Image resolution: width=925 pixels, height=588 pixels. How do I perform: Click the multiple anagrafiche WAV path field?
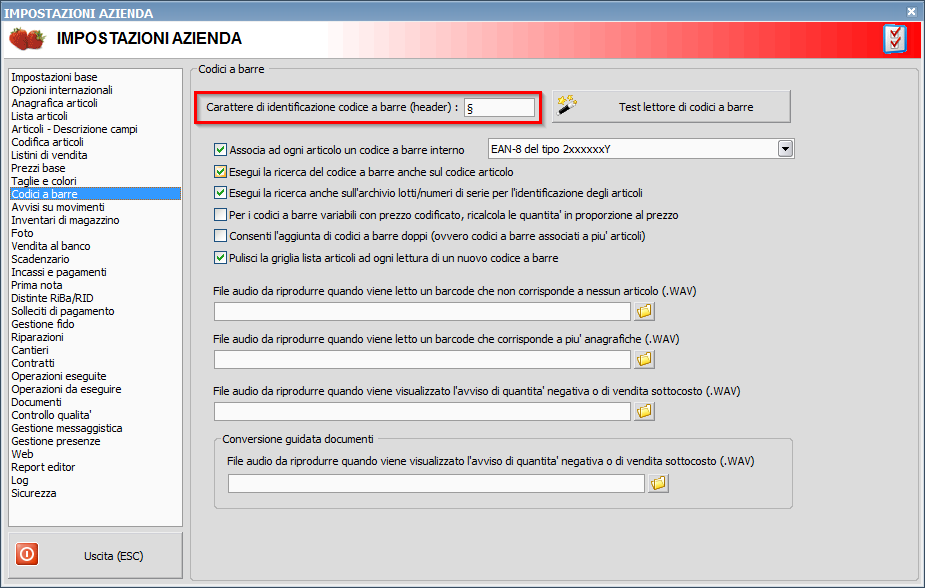[422, 359]
